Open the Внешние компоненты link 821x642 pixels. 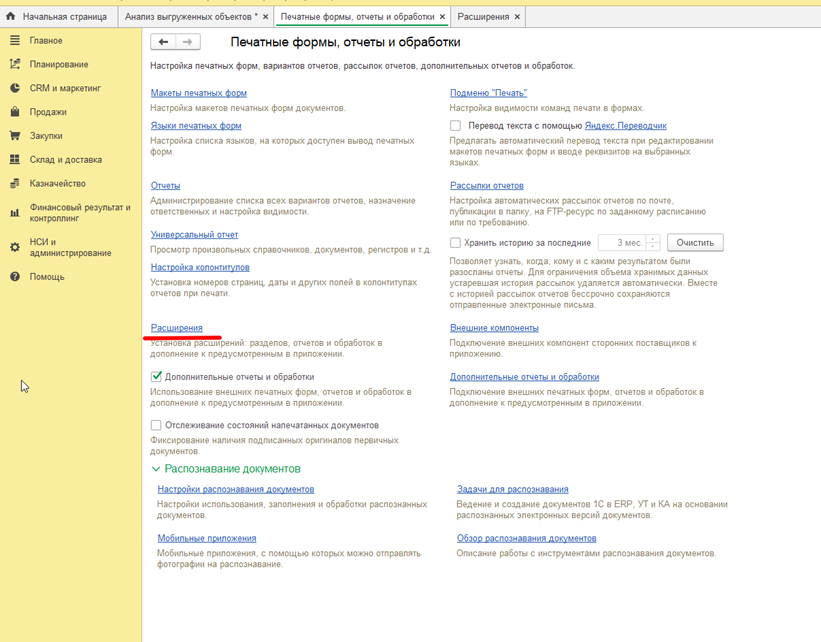(494, 328)
